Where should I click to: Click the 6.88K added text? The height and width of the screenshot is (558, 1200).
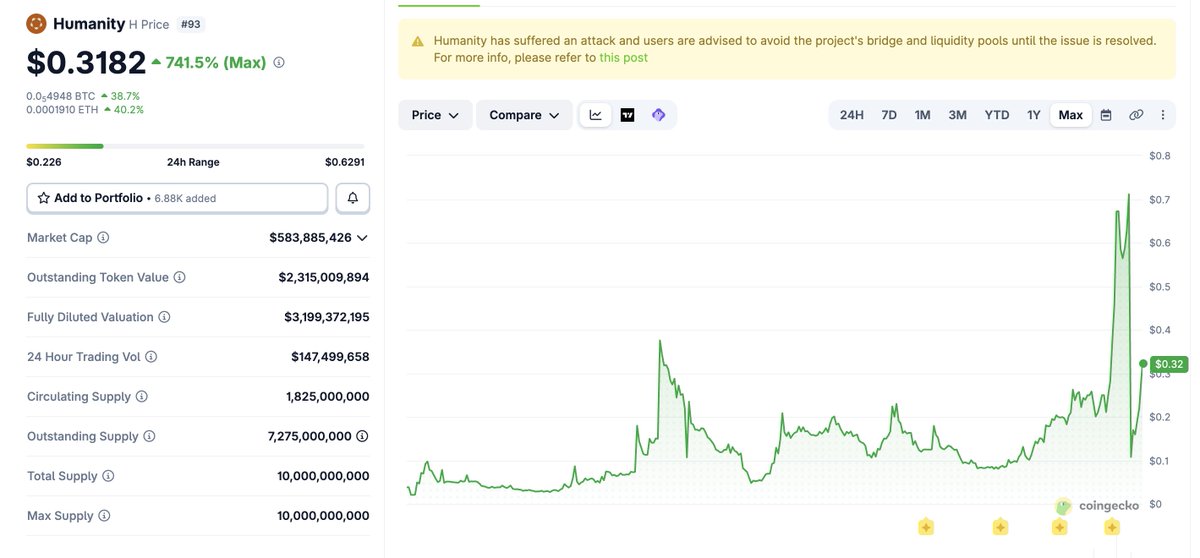click(x=185, y=199)
